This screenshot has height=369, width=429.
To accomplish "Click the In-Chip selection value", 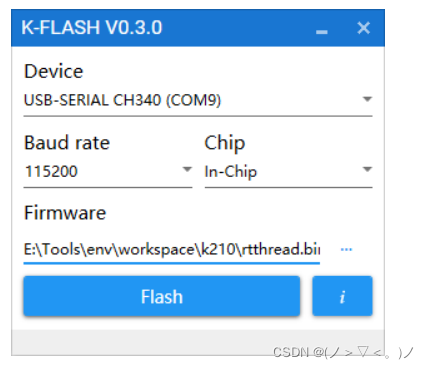I will point(231,172).
